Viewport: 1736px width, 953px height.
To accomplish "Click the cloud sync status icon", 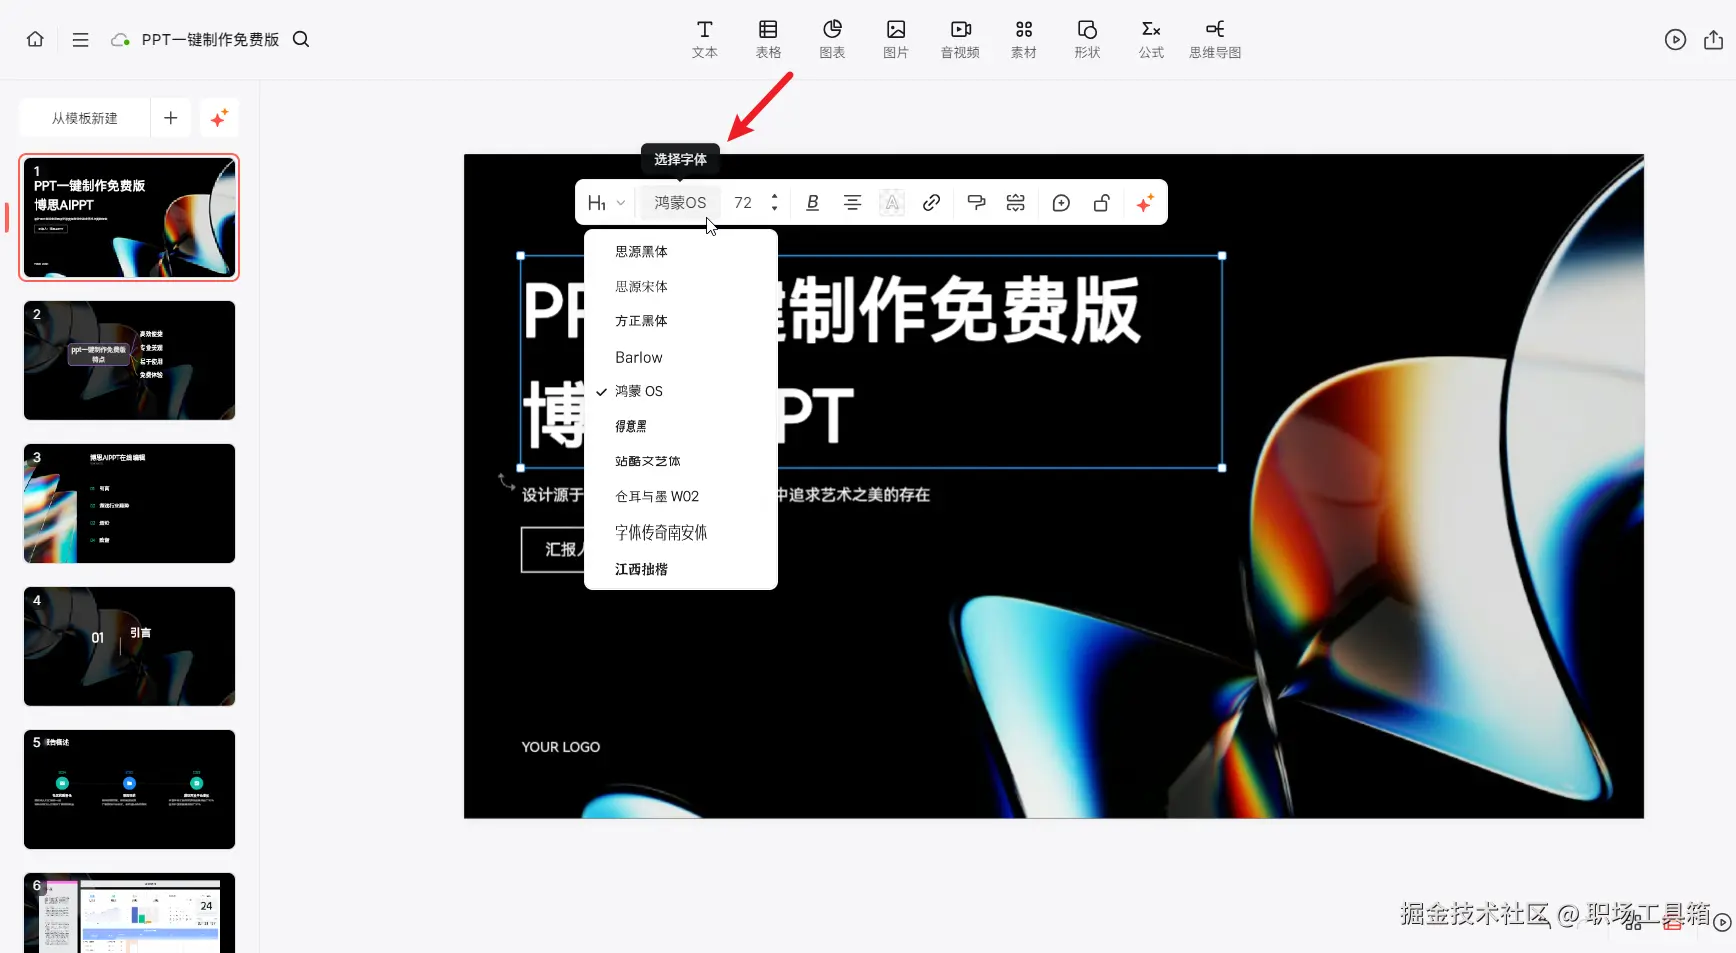I will tap(120, 40).
